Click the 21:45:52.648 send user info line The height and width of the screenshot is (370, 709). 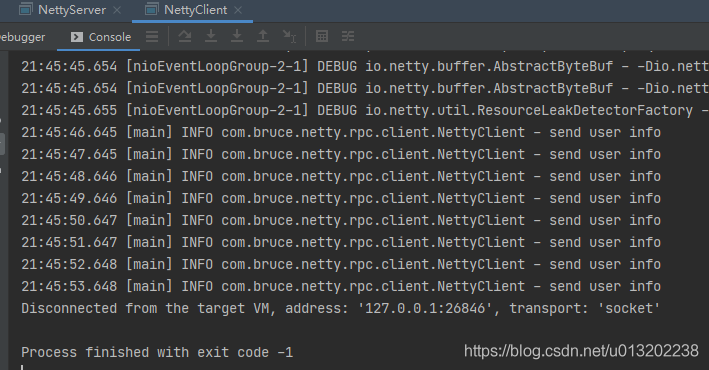pos(341,265)
